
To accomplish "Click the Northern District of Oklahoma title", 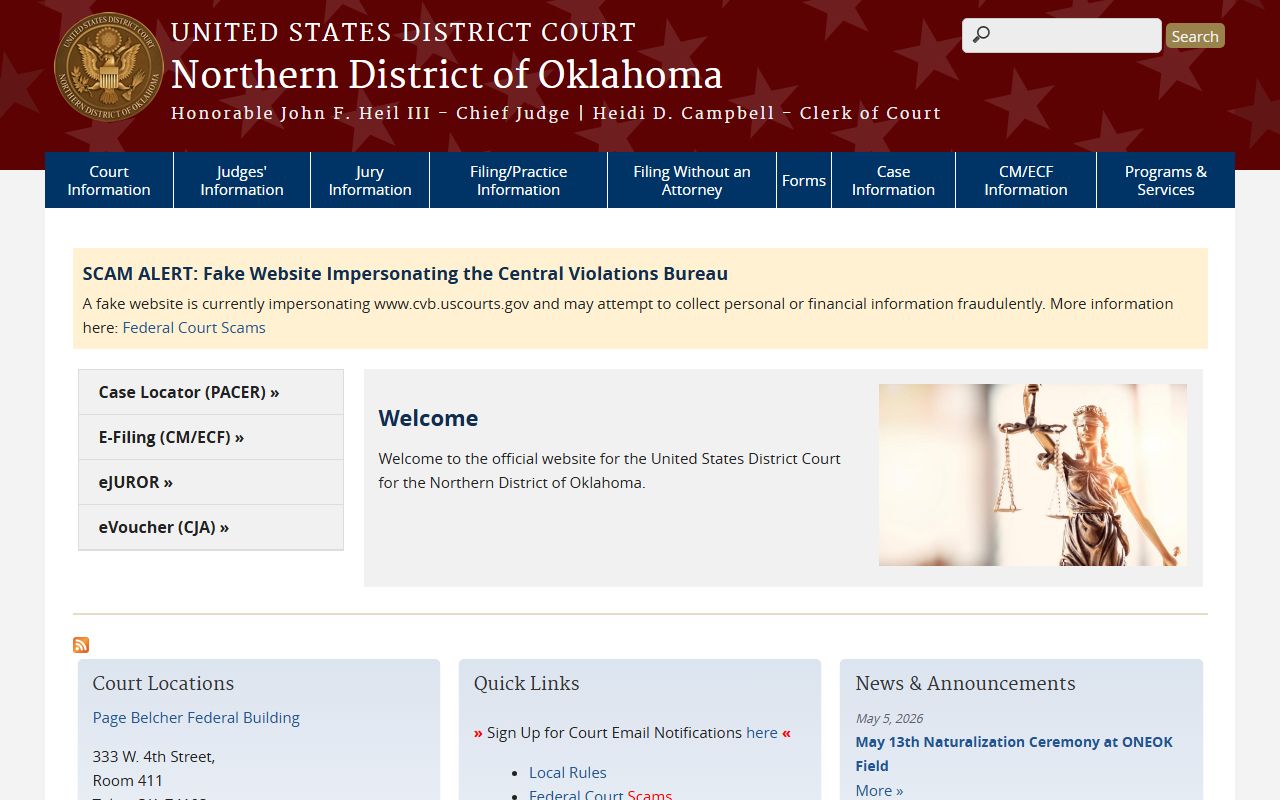I will pyautogui.click(x=447, y=75).
